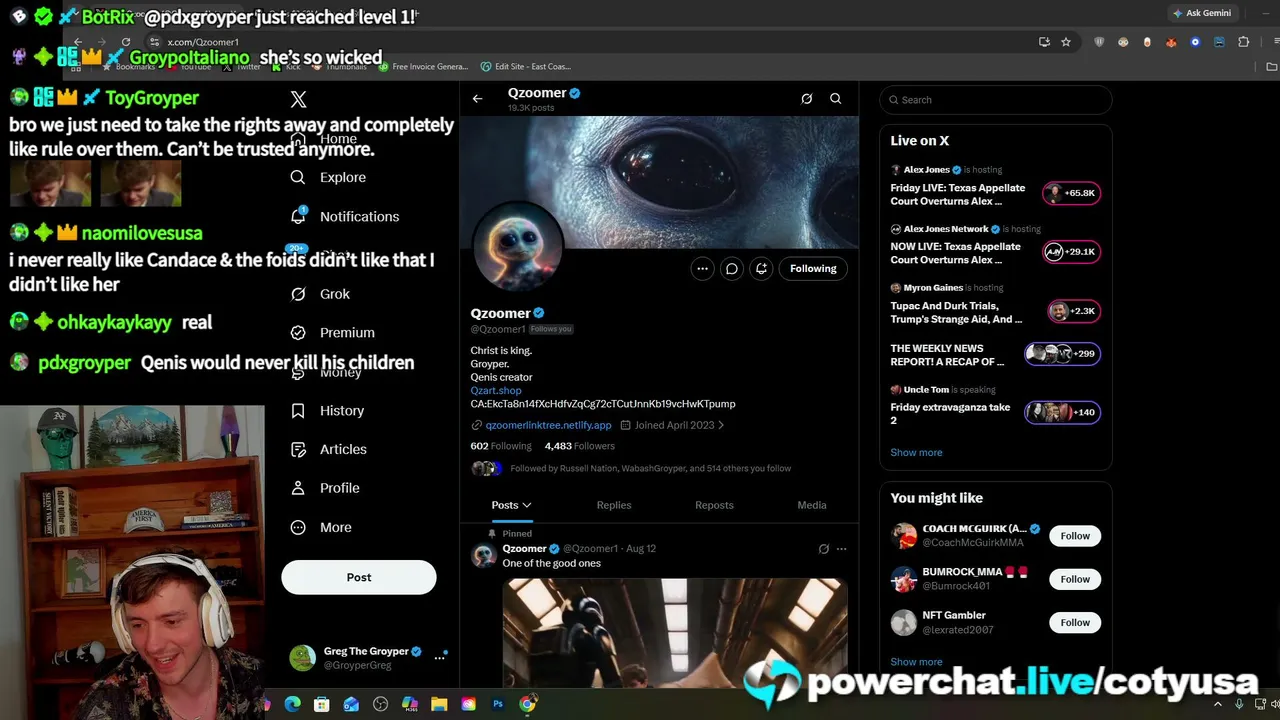Click the Grok profile summary icon
The width and height of the screenshot is (1280, 720).
807,99
